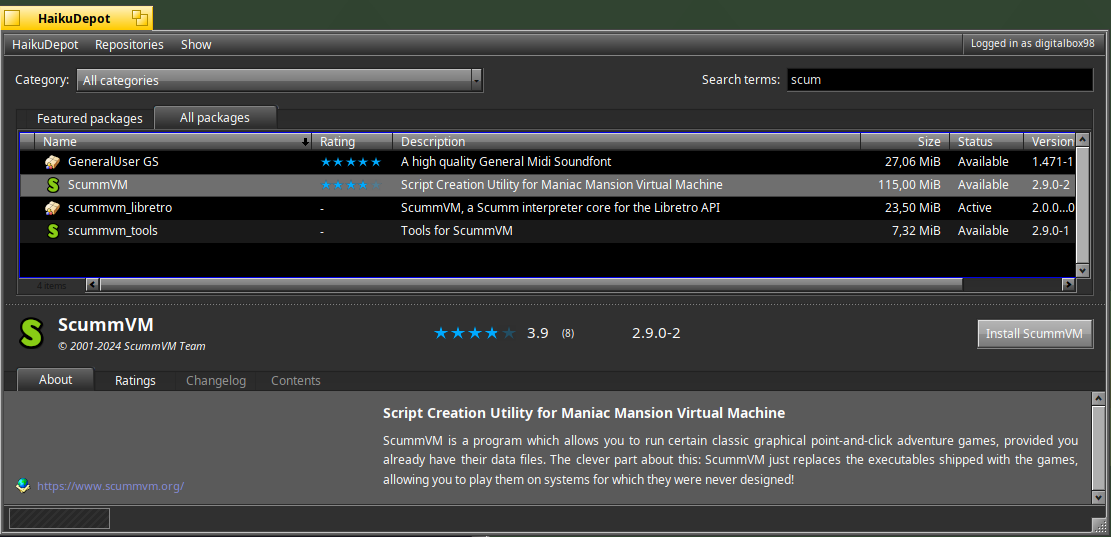Click the globe icon beside website link
Viewport: 1111px width, 537px height.
[23, 486]
